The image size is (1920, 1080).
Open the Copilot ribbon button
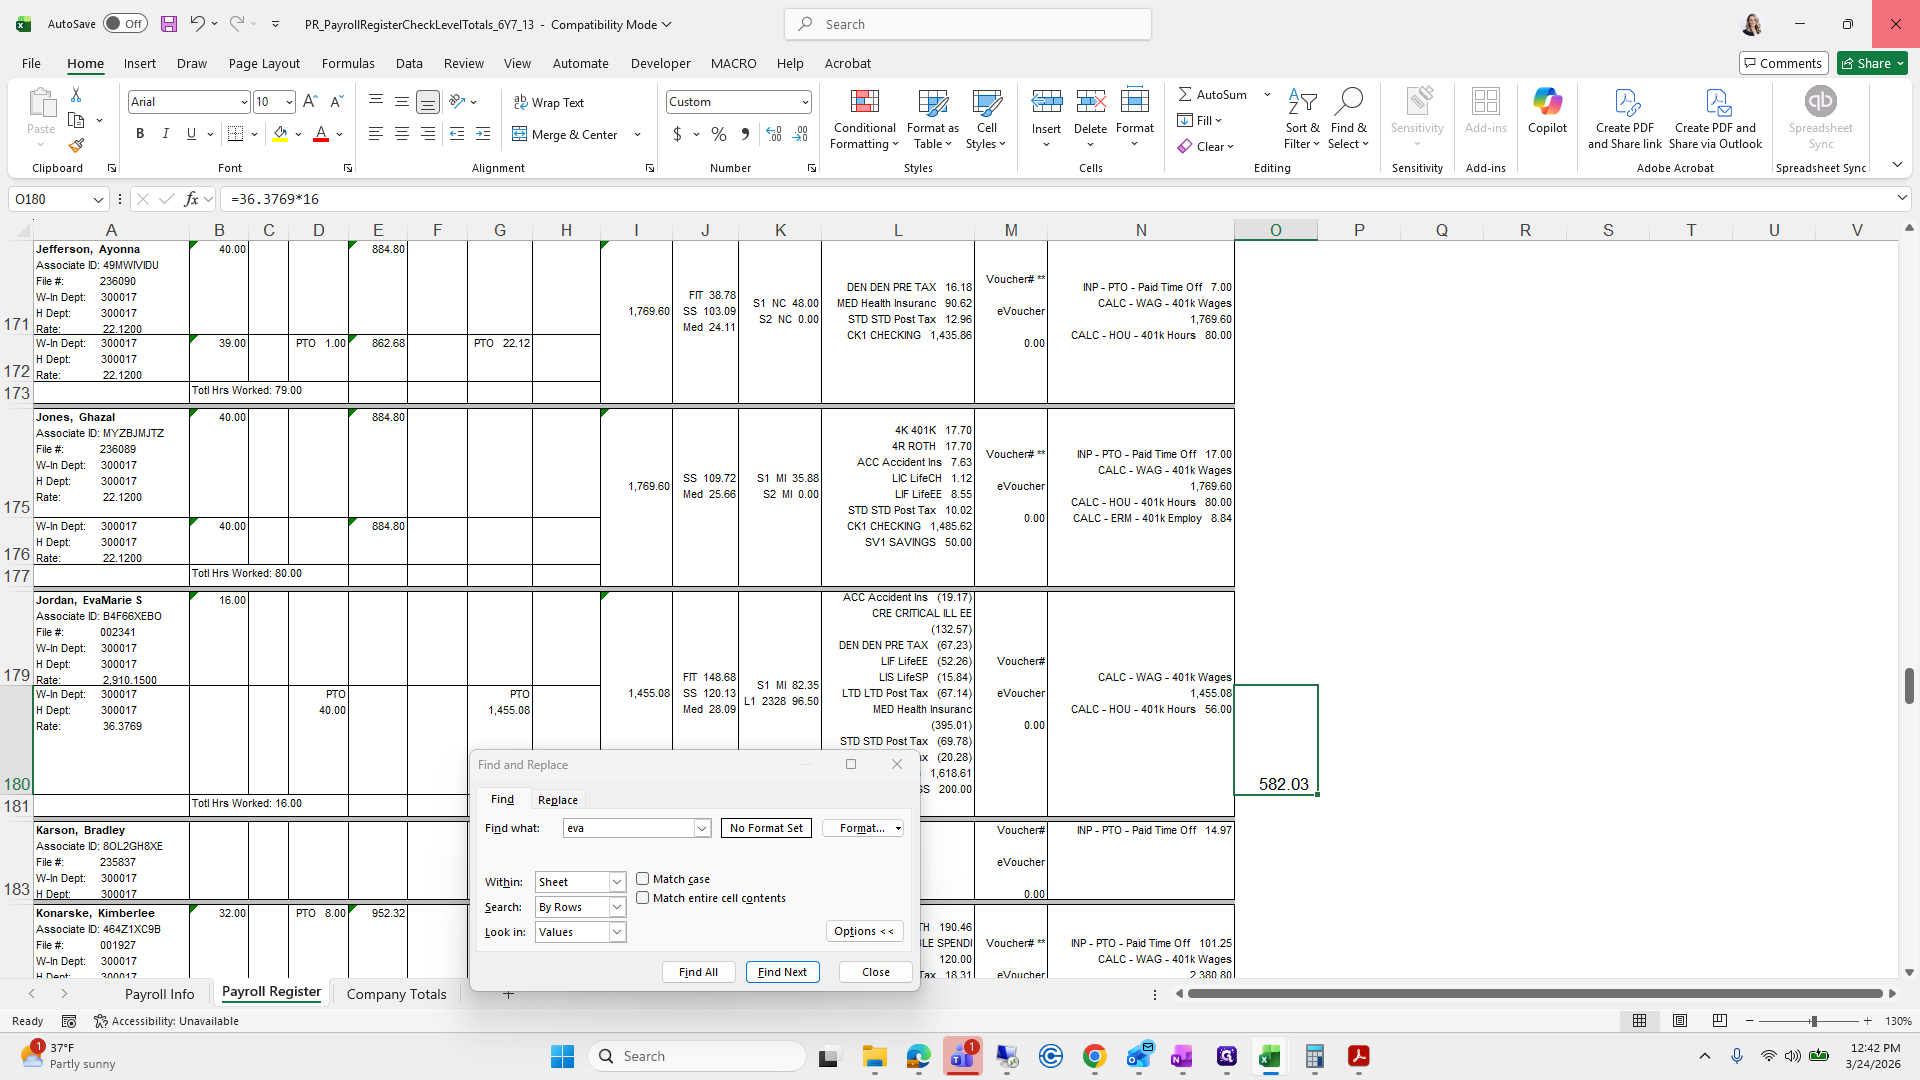1546,110
